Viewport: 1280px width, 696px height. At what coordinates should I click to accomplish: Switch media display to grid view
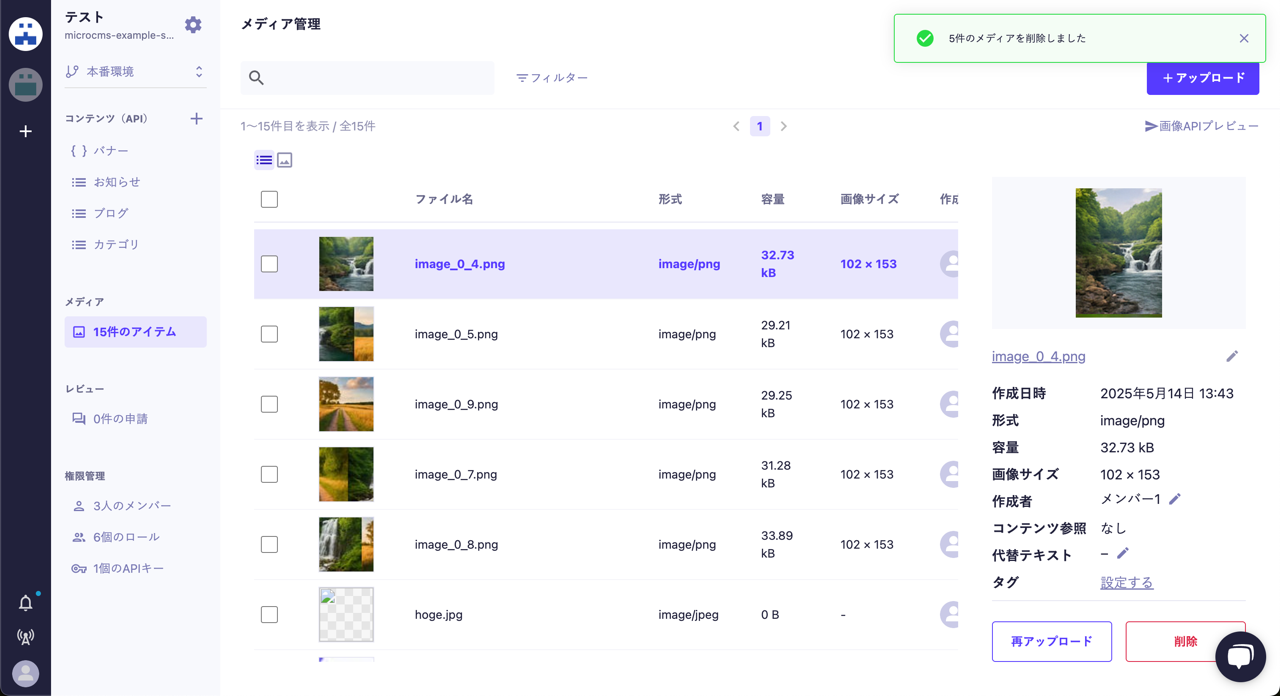(284, 159)
